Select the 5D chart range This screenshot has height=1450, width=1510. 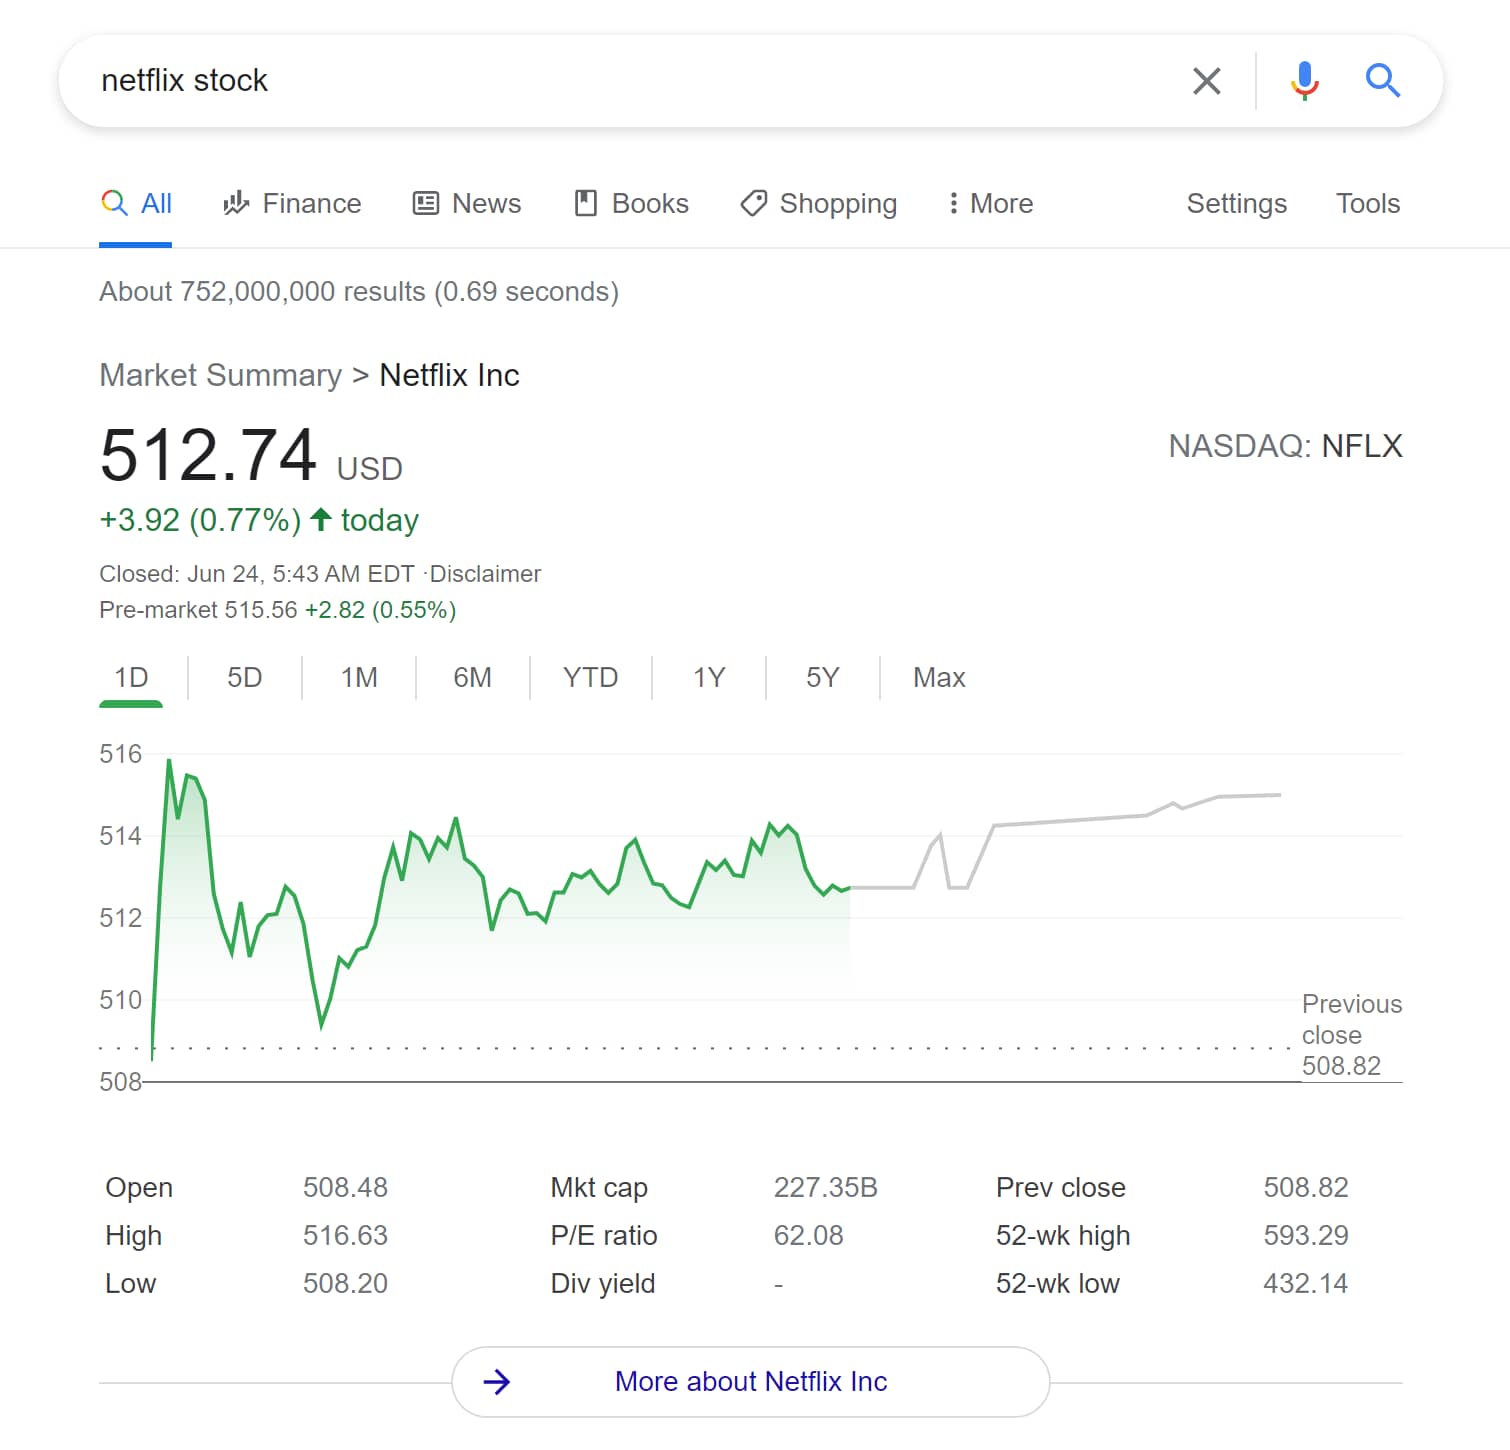point(244,678)
